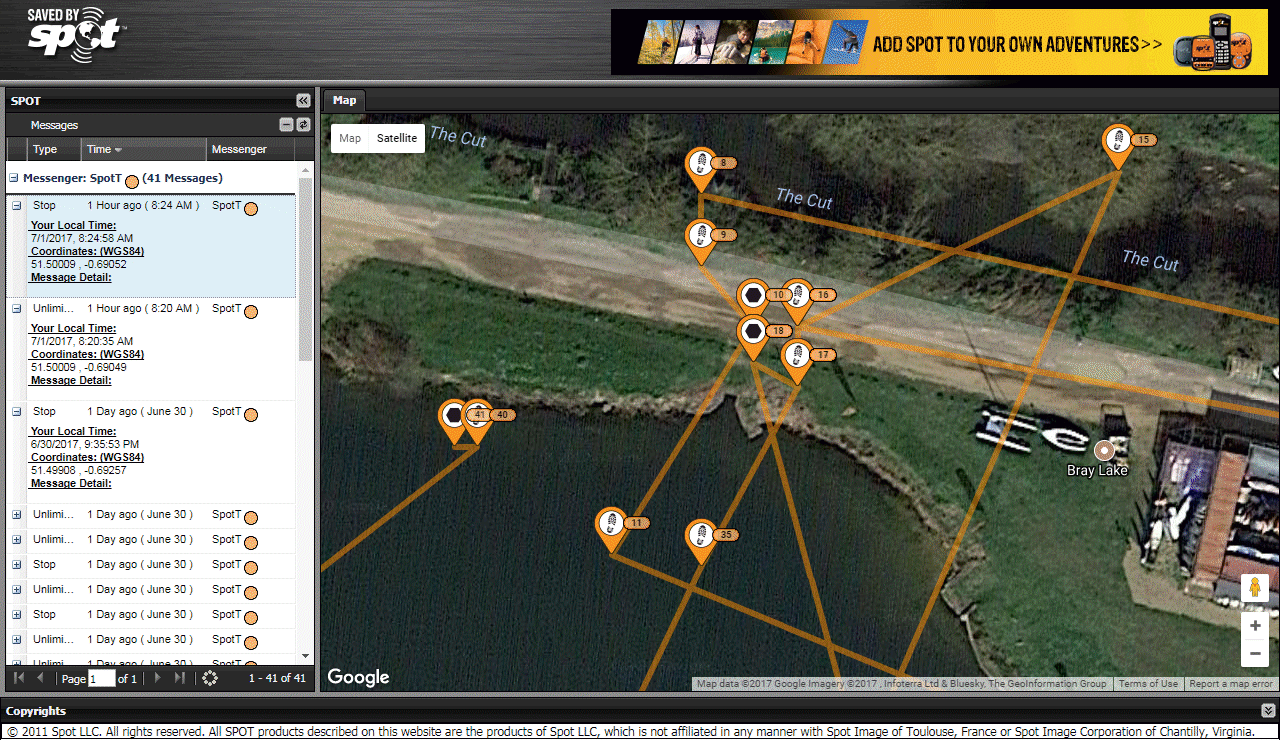Collapse the Stop message from 8:24 AM
The width and height of the screenshot is (1280, 740).
point(16,206)
